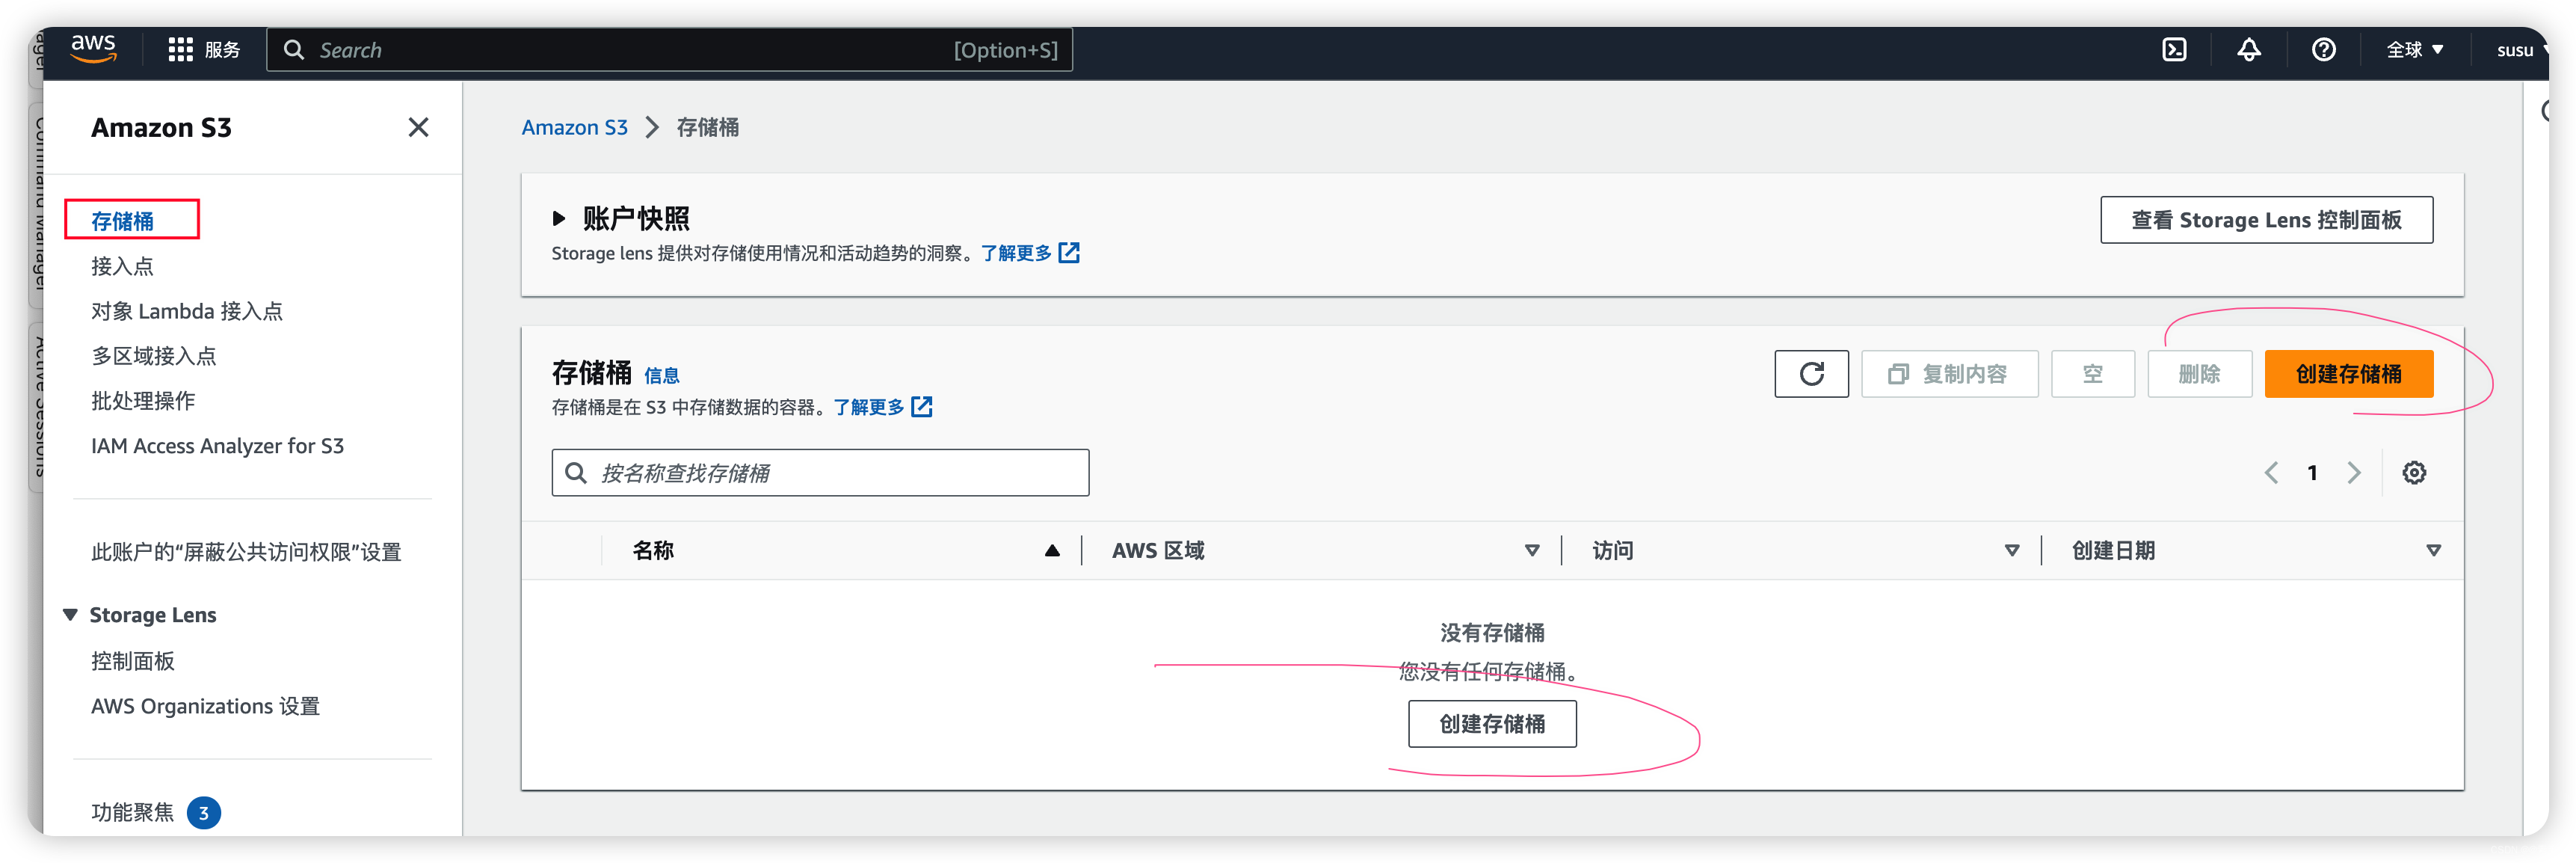Open 批处理操作 in the sidebar
The width and height of the screenshot is (2576, 863).
(x=143, y=401)
